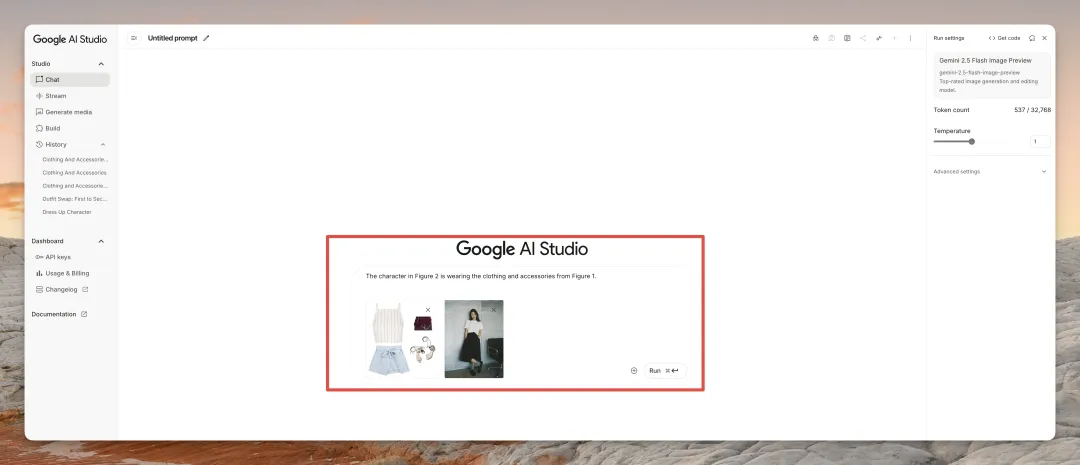Collapse the Dashboard section in sidebar
1080x465 pixels.
pos(101,241)
